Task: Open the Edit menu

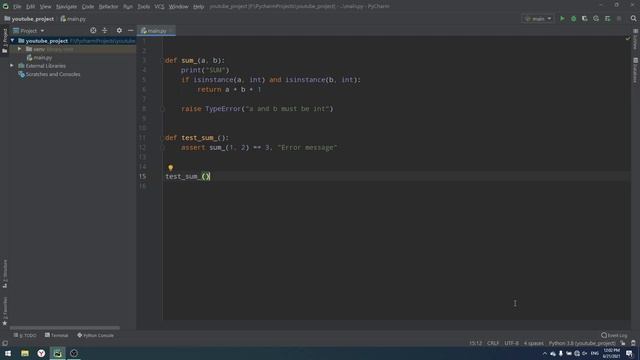Action: 31,7
